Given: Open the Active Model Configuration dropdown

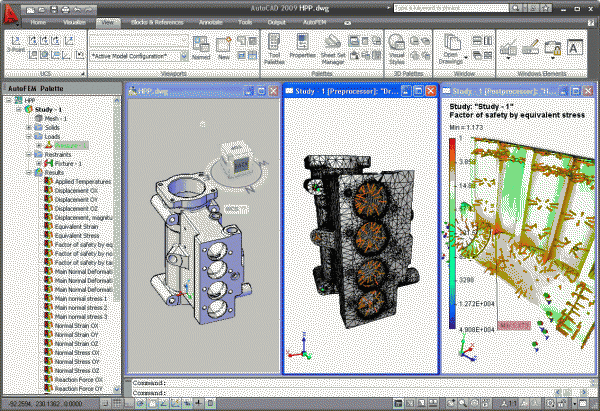Looking at the screenshot, I should (184, 56).
